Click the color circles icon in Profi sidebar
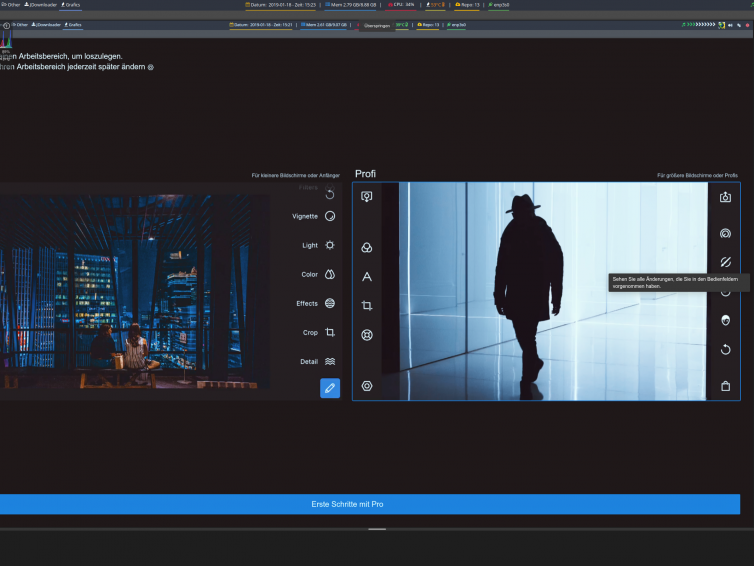The image size is (754, 566). click(x=367, y=247)
